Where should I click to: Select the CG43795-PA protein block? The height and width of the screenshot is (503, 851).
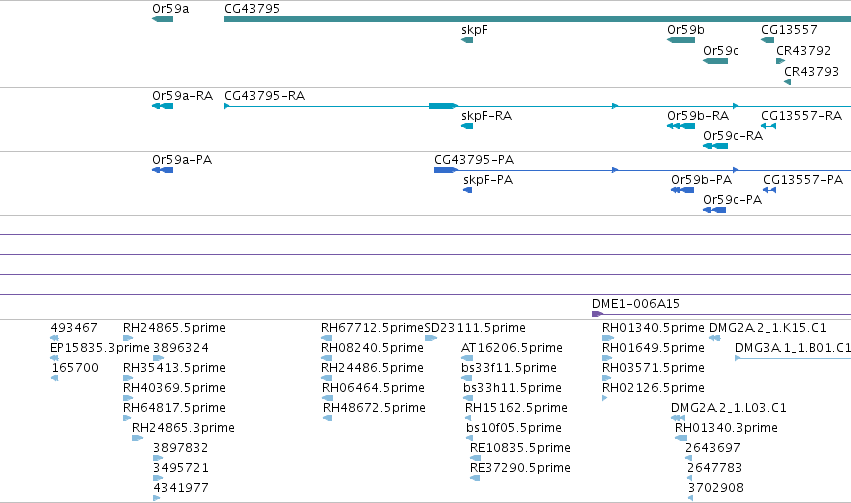[445, 170]
